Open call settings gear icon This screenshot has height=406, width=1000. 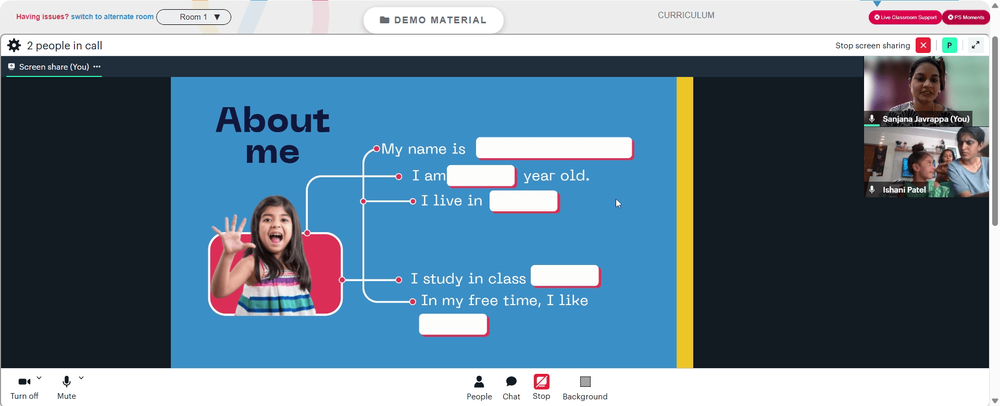point(14,45)
